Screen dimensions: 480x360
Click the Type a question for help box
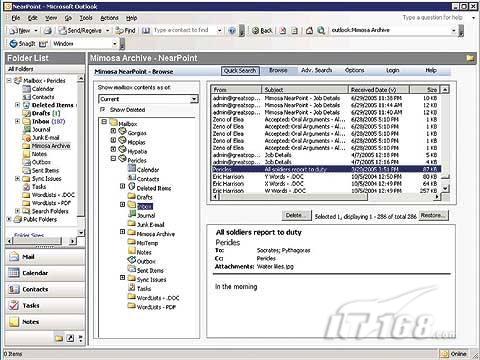pos(433,17)
